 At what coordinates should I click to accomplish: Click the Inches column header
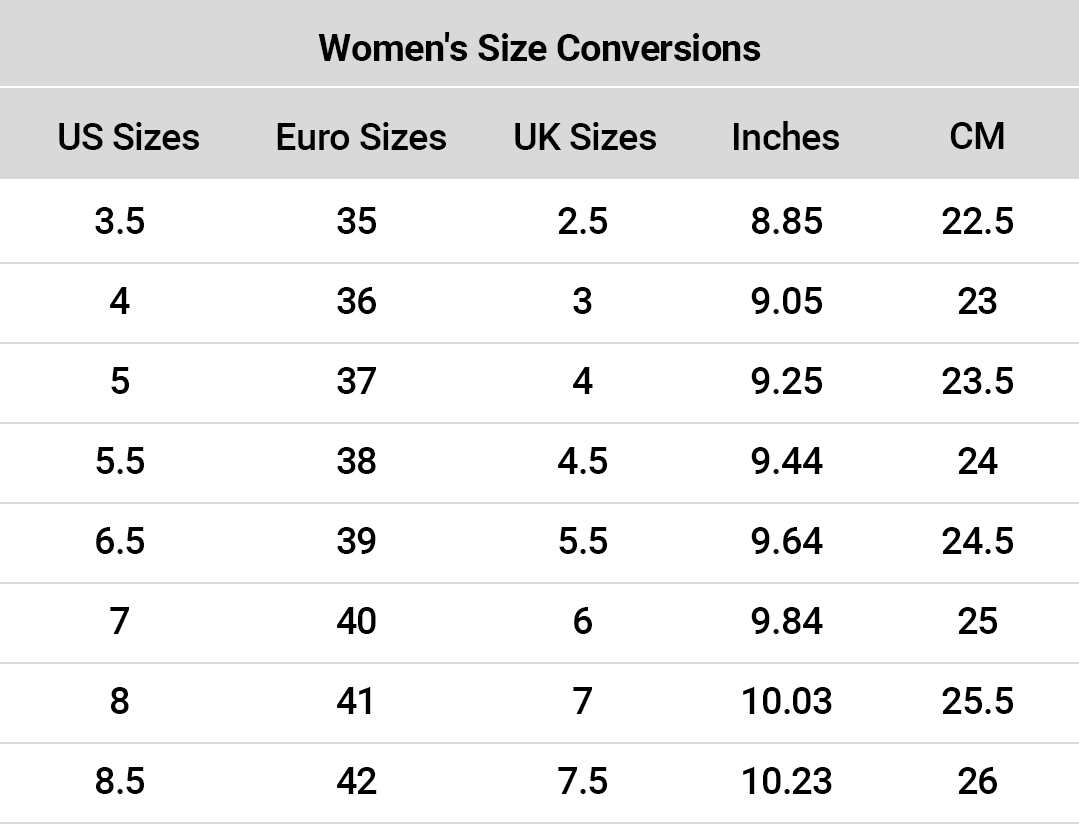tap(785, 137)
